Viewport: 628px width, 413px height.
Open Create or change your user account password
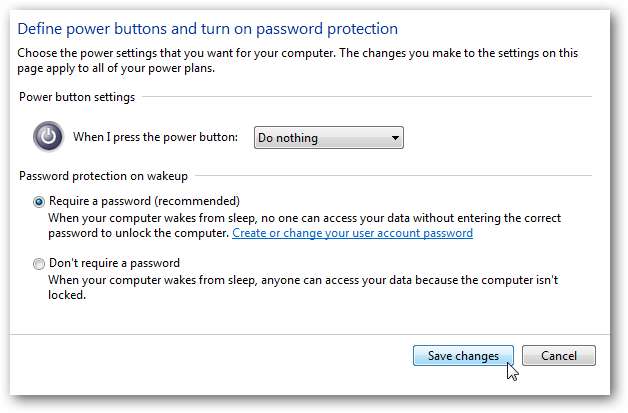(352, 233)
